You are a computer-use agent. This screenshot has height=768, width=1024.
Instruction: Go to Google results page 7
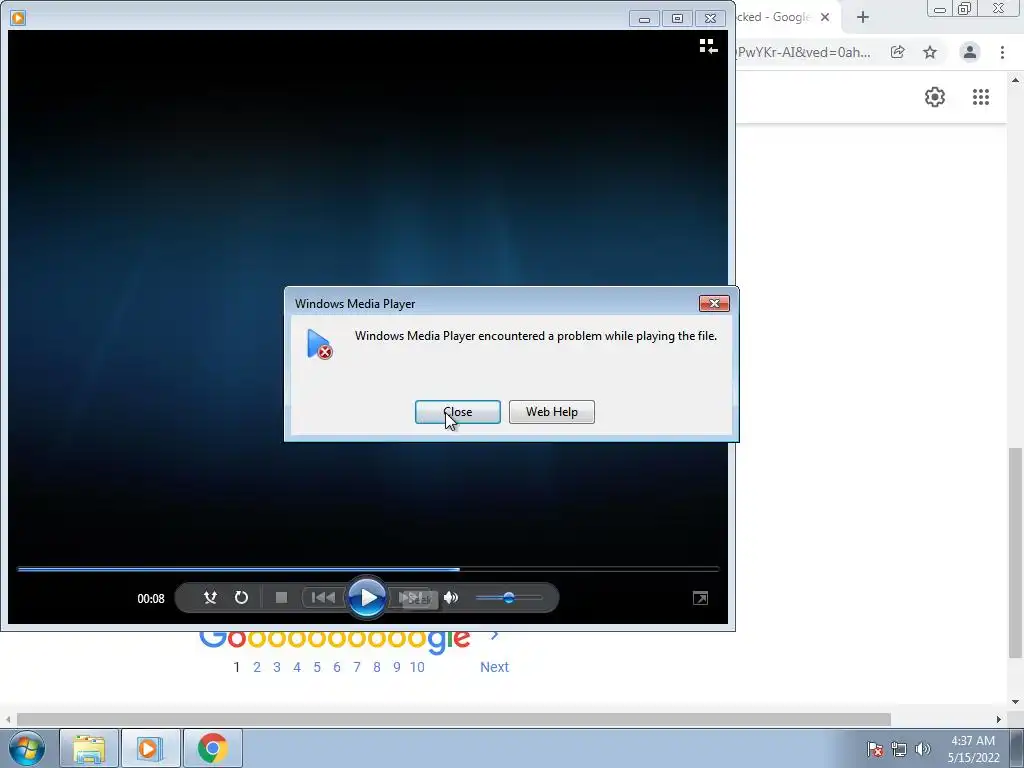click(x=357, y=667)
